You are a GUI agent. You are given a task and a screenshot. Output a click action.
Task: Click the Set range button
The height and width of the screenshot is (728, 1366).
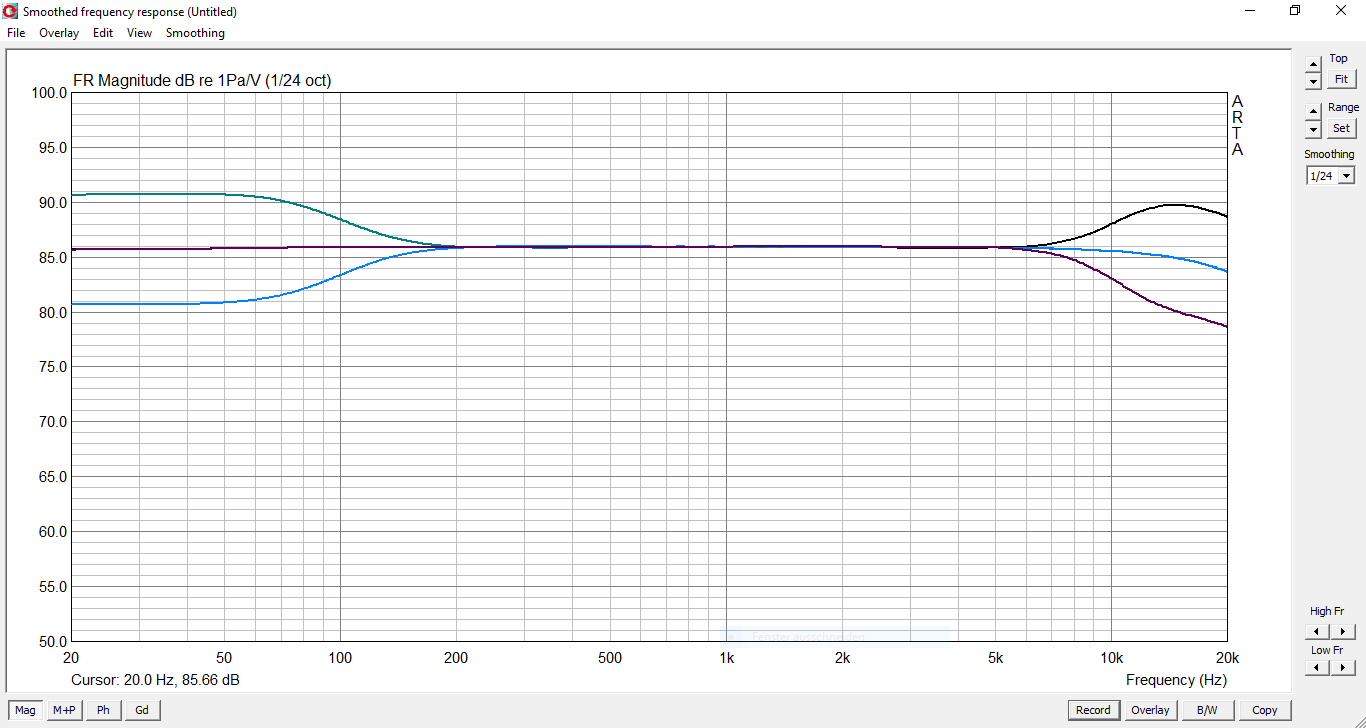click(1341, 128)
